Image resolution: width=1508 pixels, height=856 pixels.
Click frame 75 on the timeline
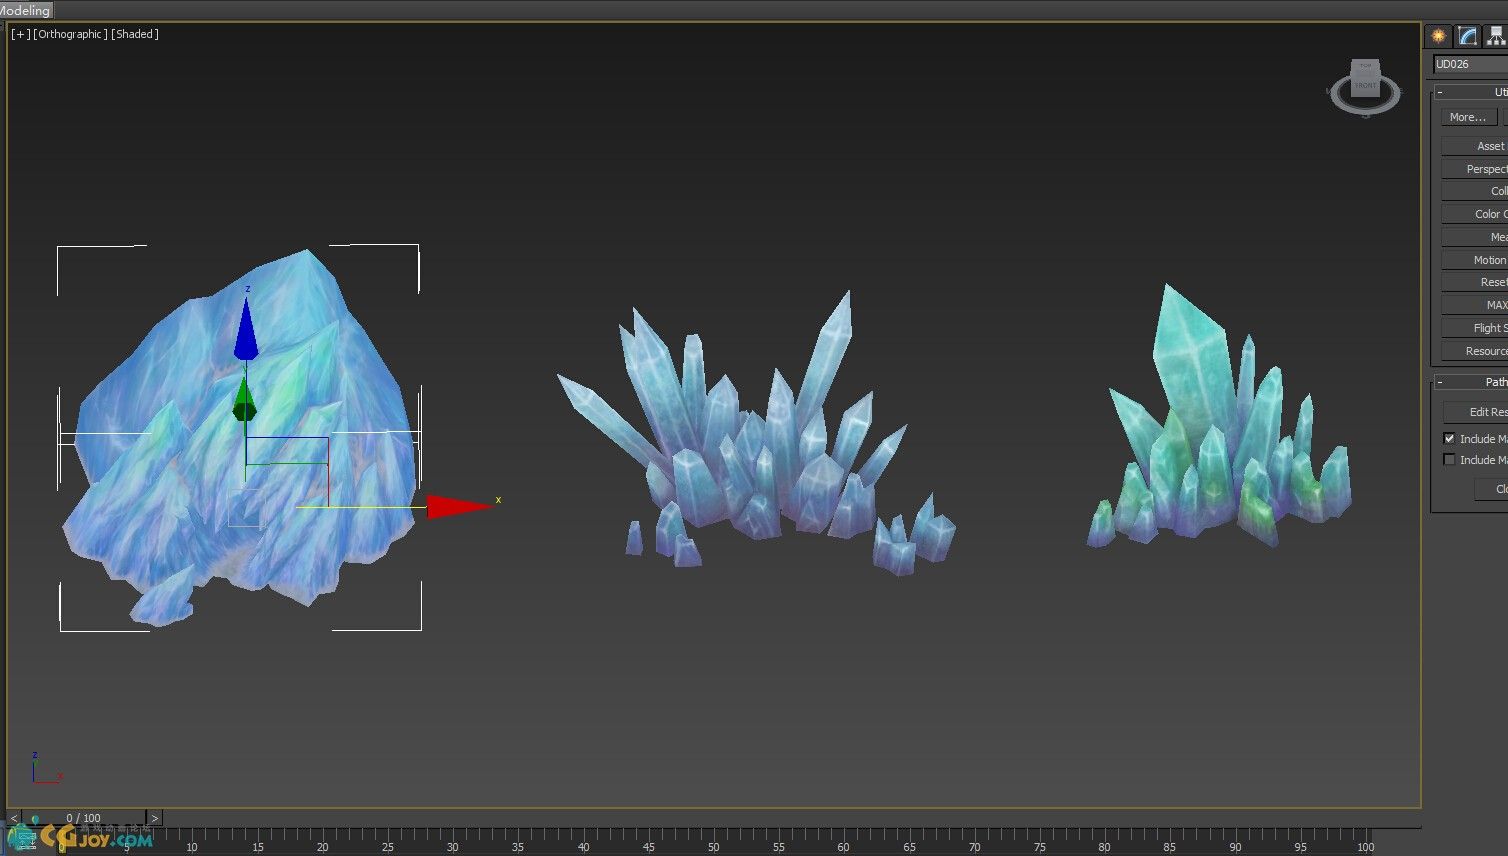coord(1039,846)
